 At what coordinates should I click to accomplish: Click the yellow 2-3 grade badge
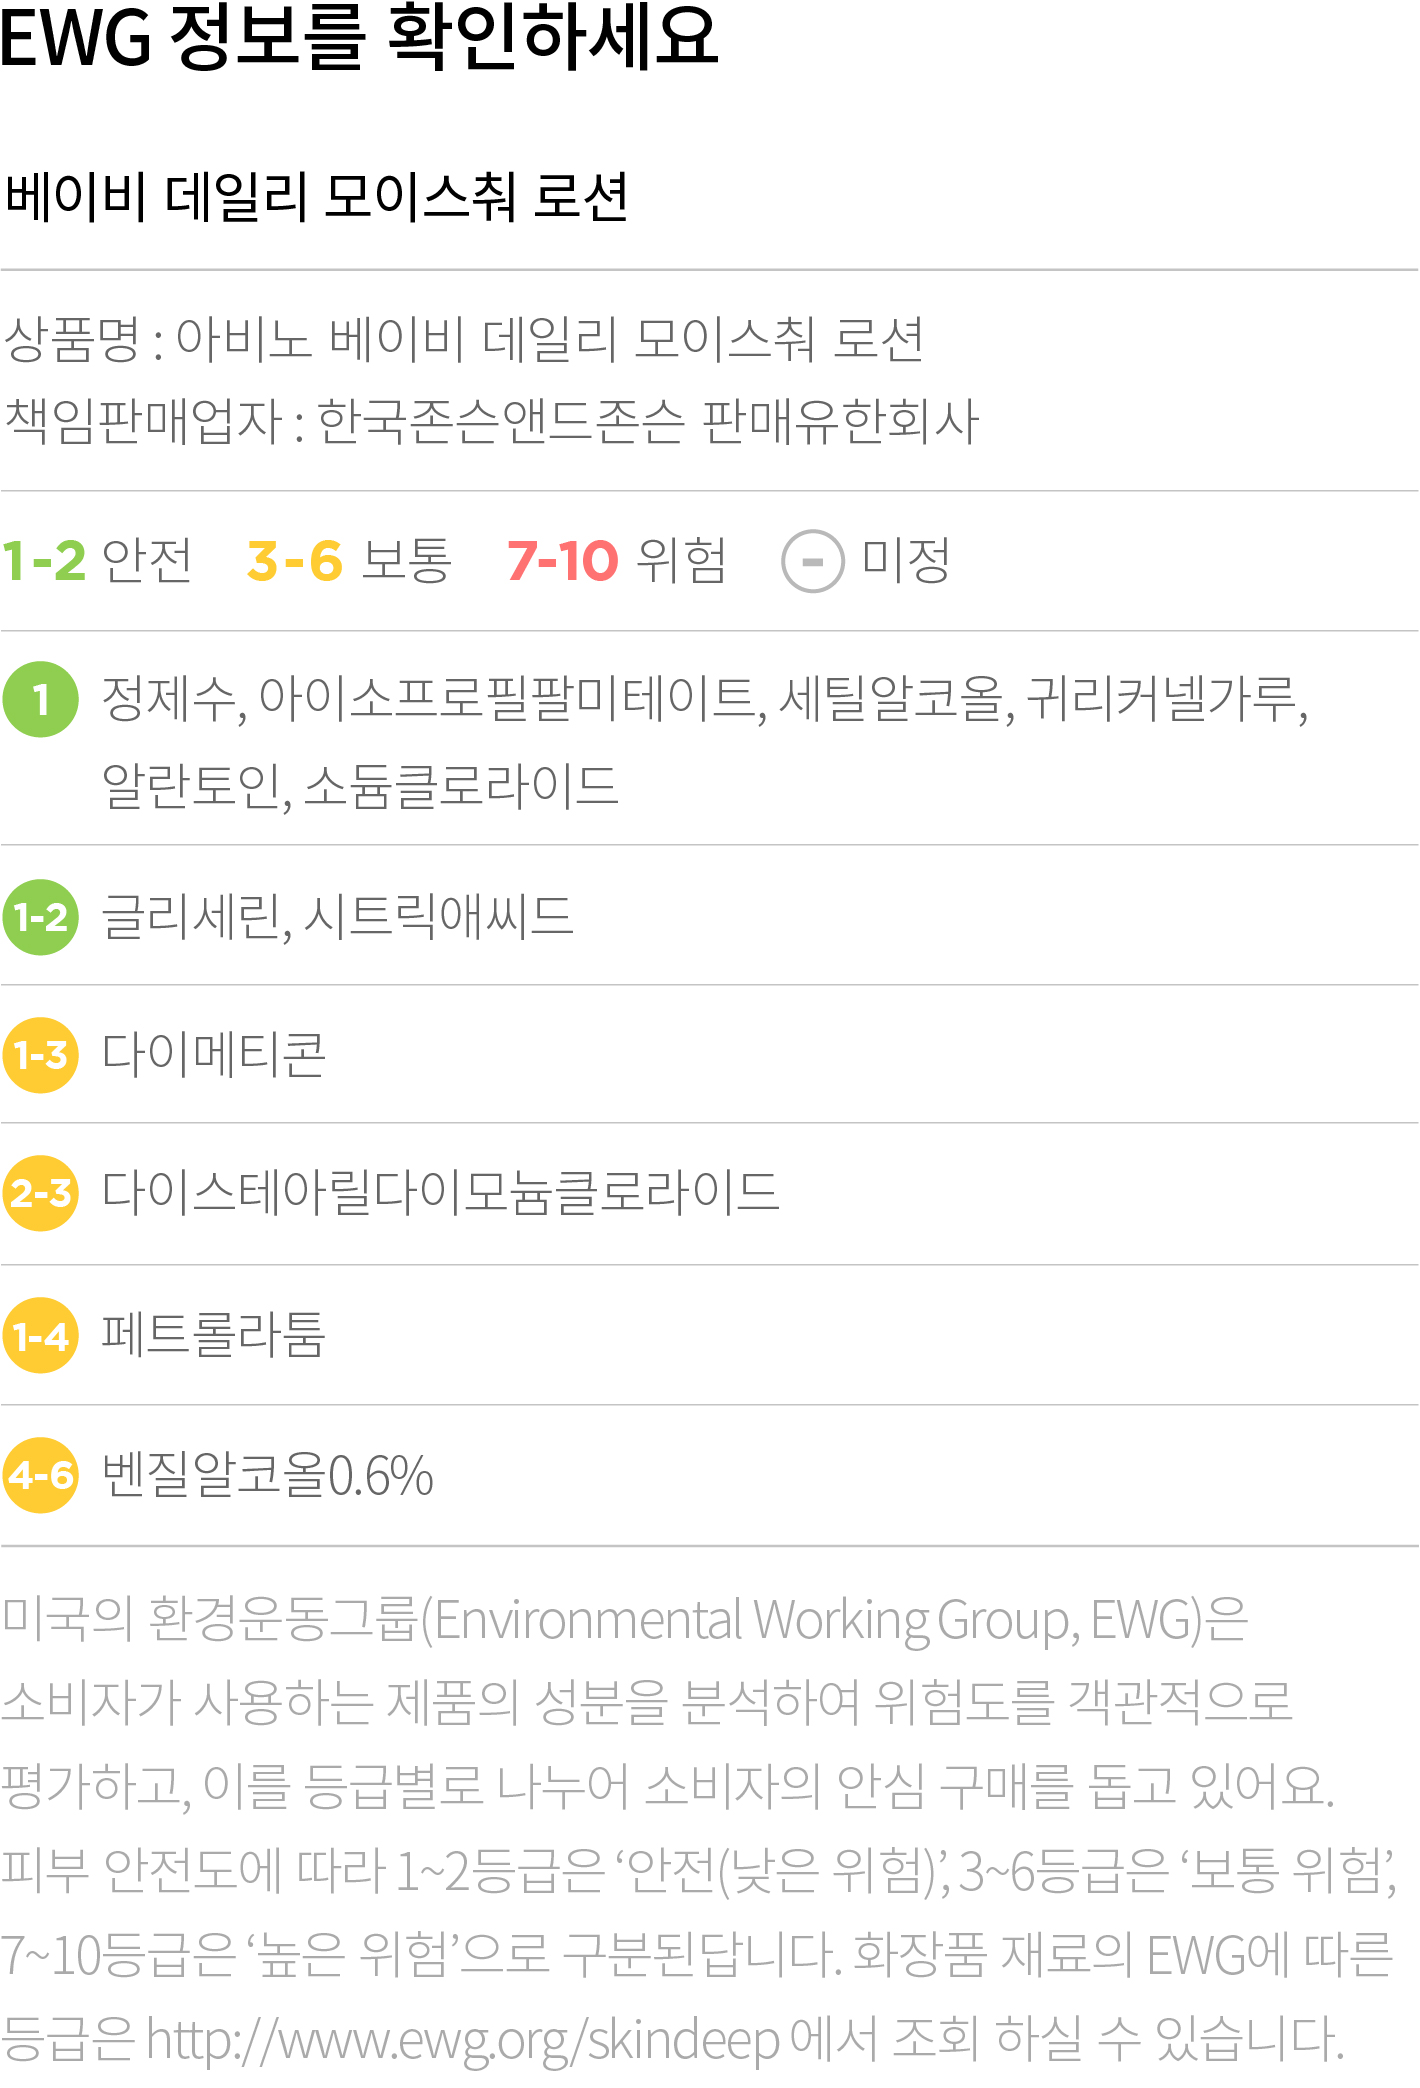[x=41, y=1193]
